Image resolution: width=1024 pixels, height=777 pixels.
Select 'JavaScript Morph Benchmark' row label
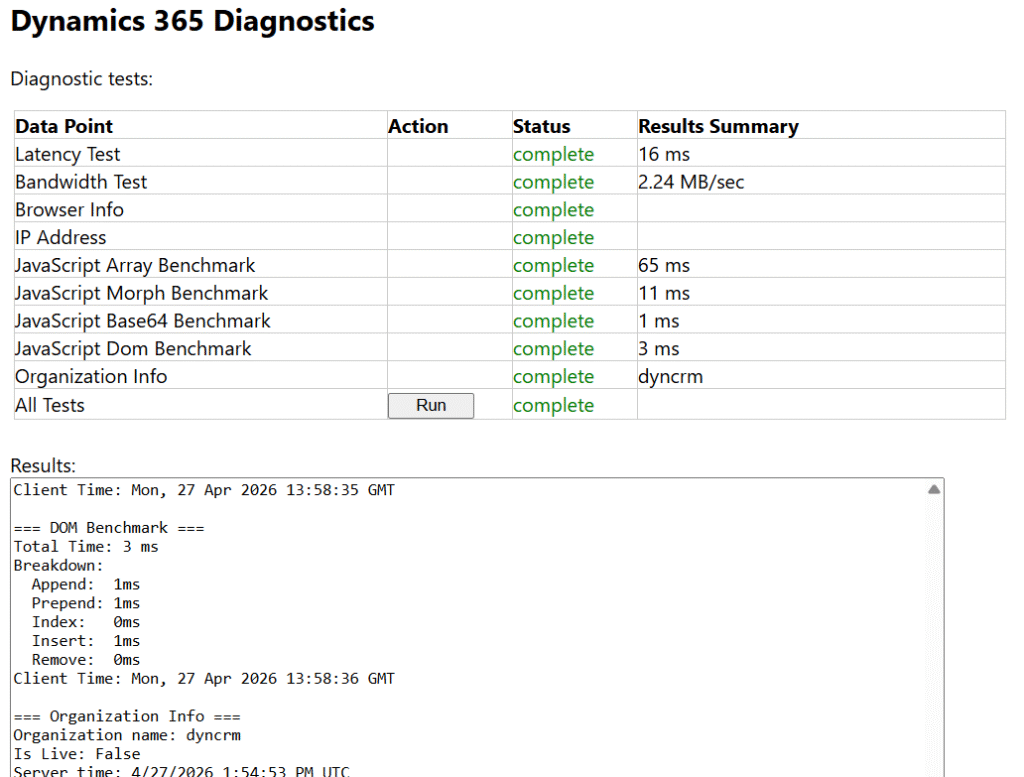point(142,293)
